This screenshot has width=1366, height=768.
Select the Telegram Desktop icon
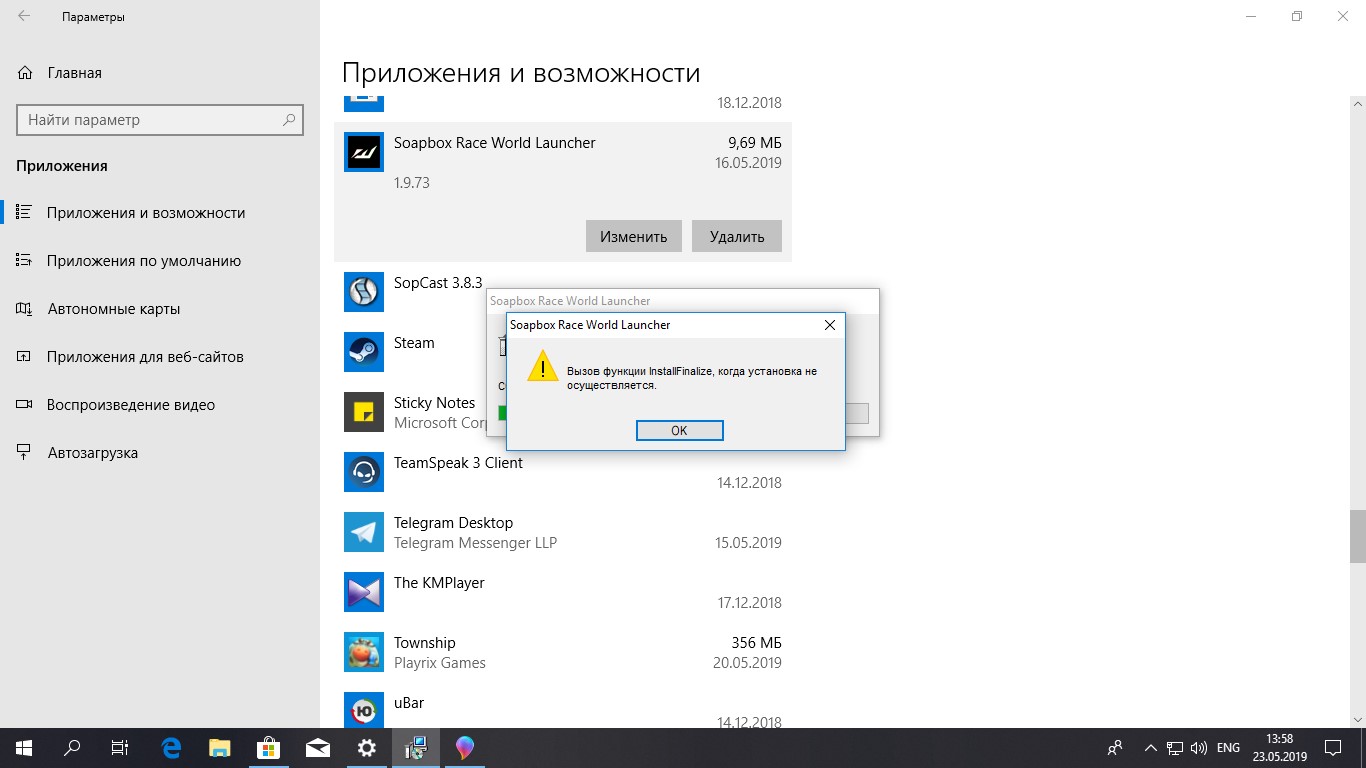pyautogui.click(x=364, y=532)
